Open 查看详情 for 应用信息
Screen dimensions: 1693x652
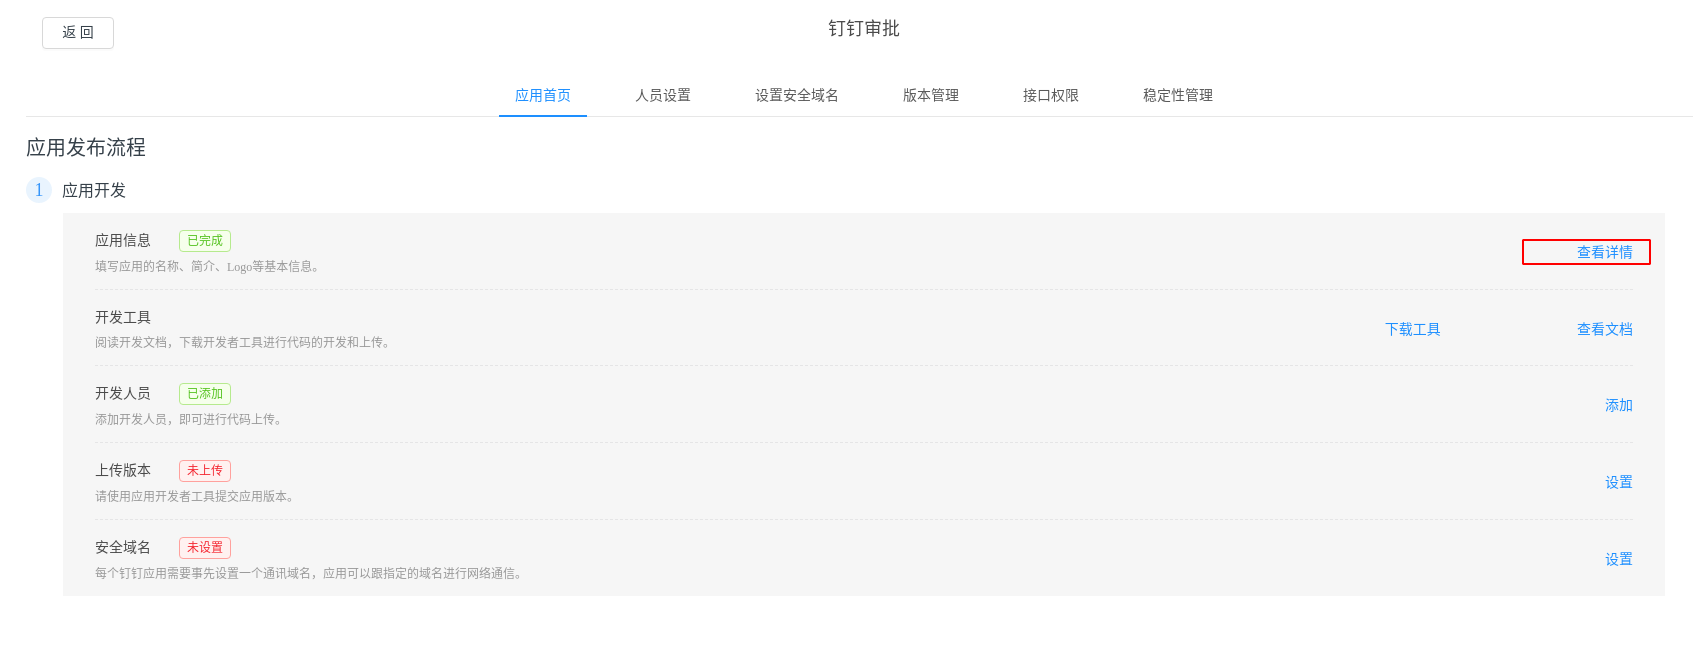[1604, 252]
